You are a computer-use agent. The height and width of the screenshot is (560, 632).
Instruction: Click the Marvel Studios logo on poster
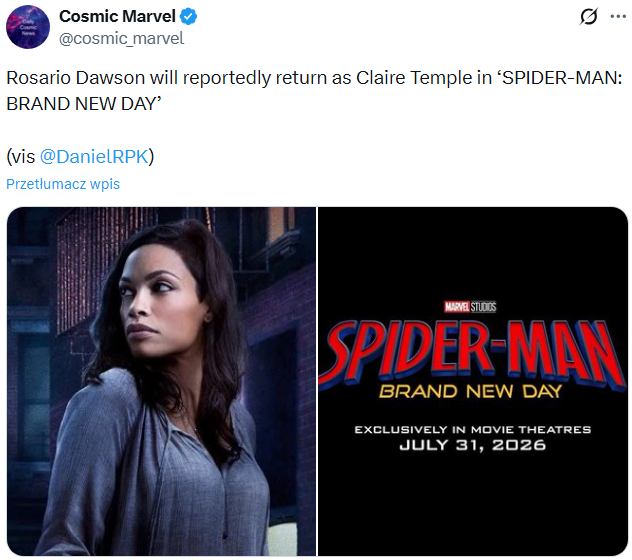(469, 306)
